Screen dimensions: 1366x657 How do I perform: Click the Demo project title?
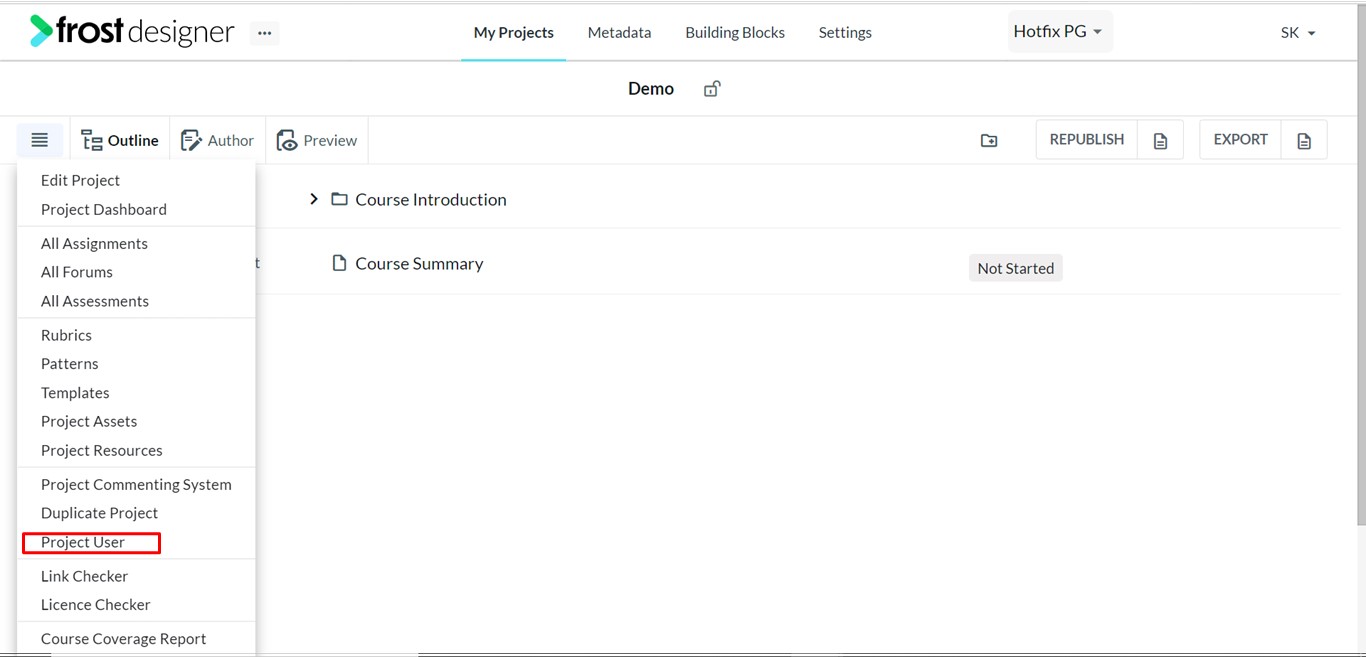(x=651, y=89)
